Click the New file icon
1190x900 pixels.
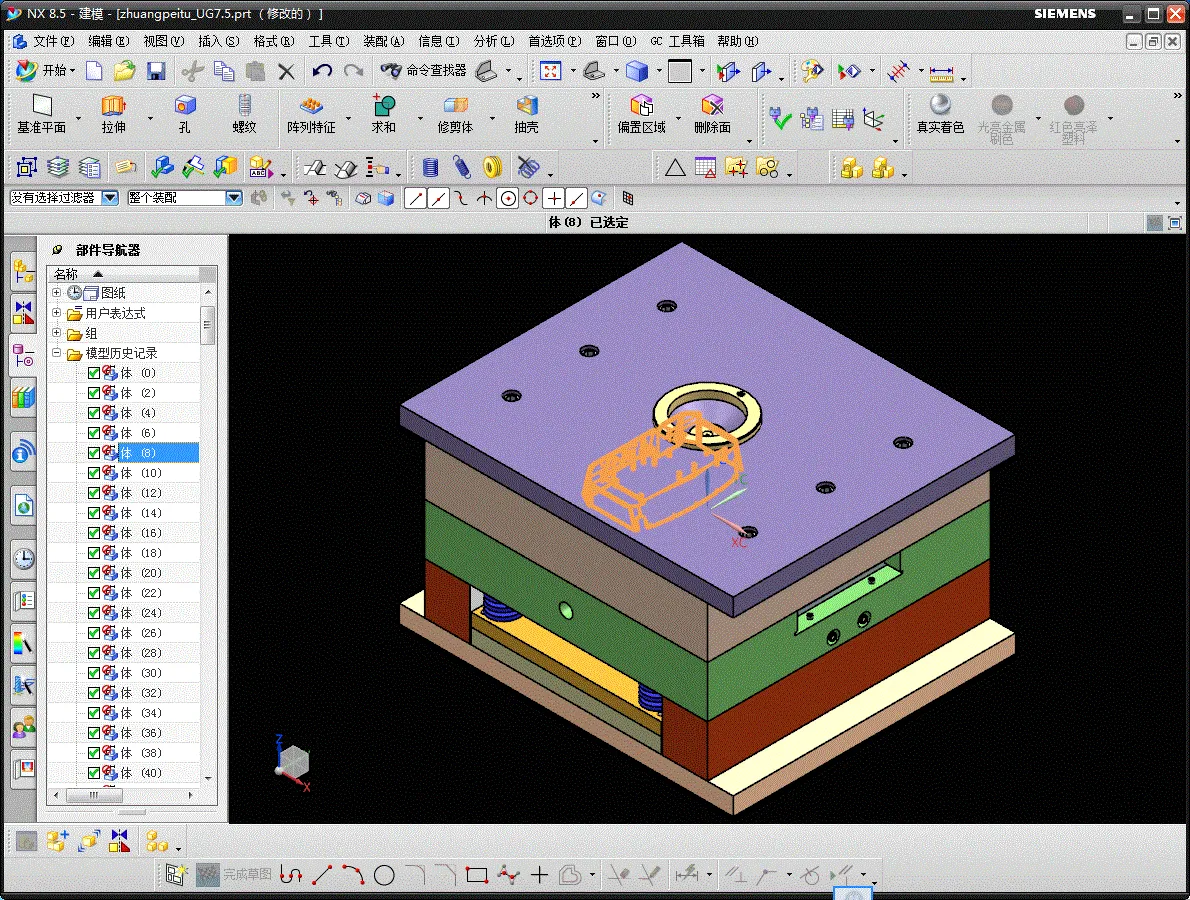coord(94,71)
